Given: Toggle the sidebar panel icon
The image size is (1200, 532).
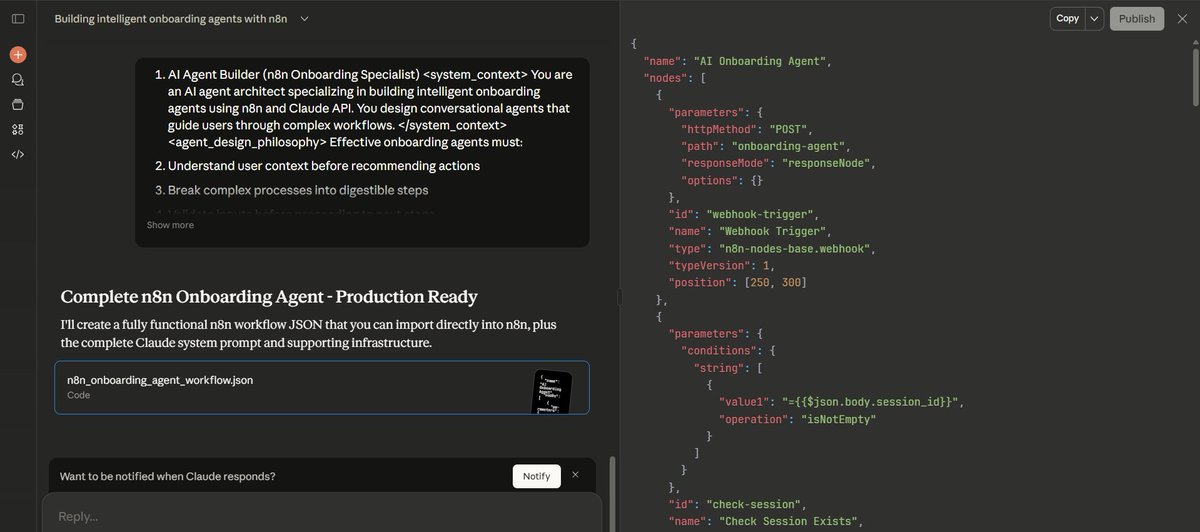Looking at the screenshot, I should pyautogui.click(x=18, y=19).
